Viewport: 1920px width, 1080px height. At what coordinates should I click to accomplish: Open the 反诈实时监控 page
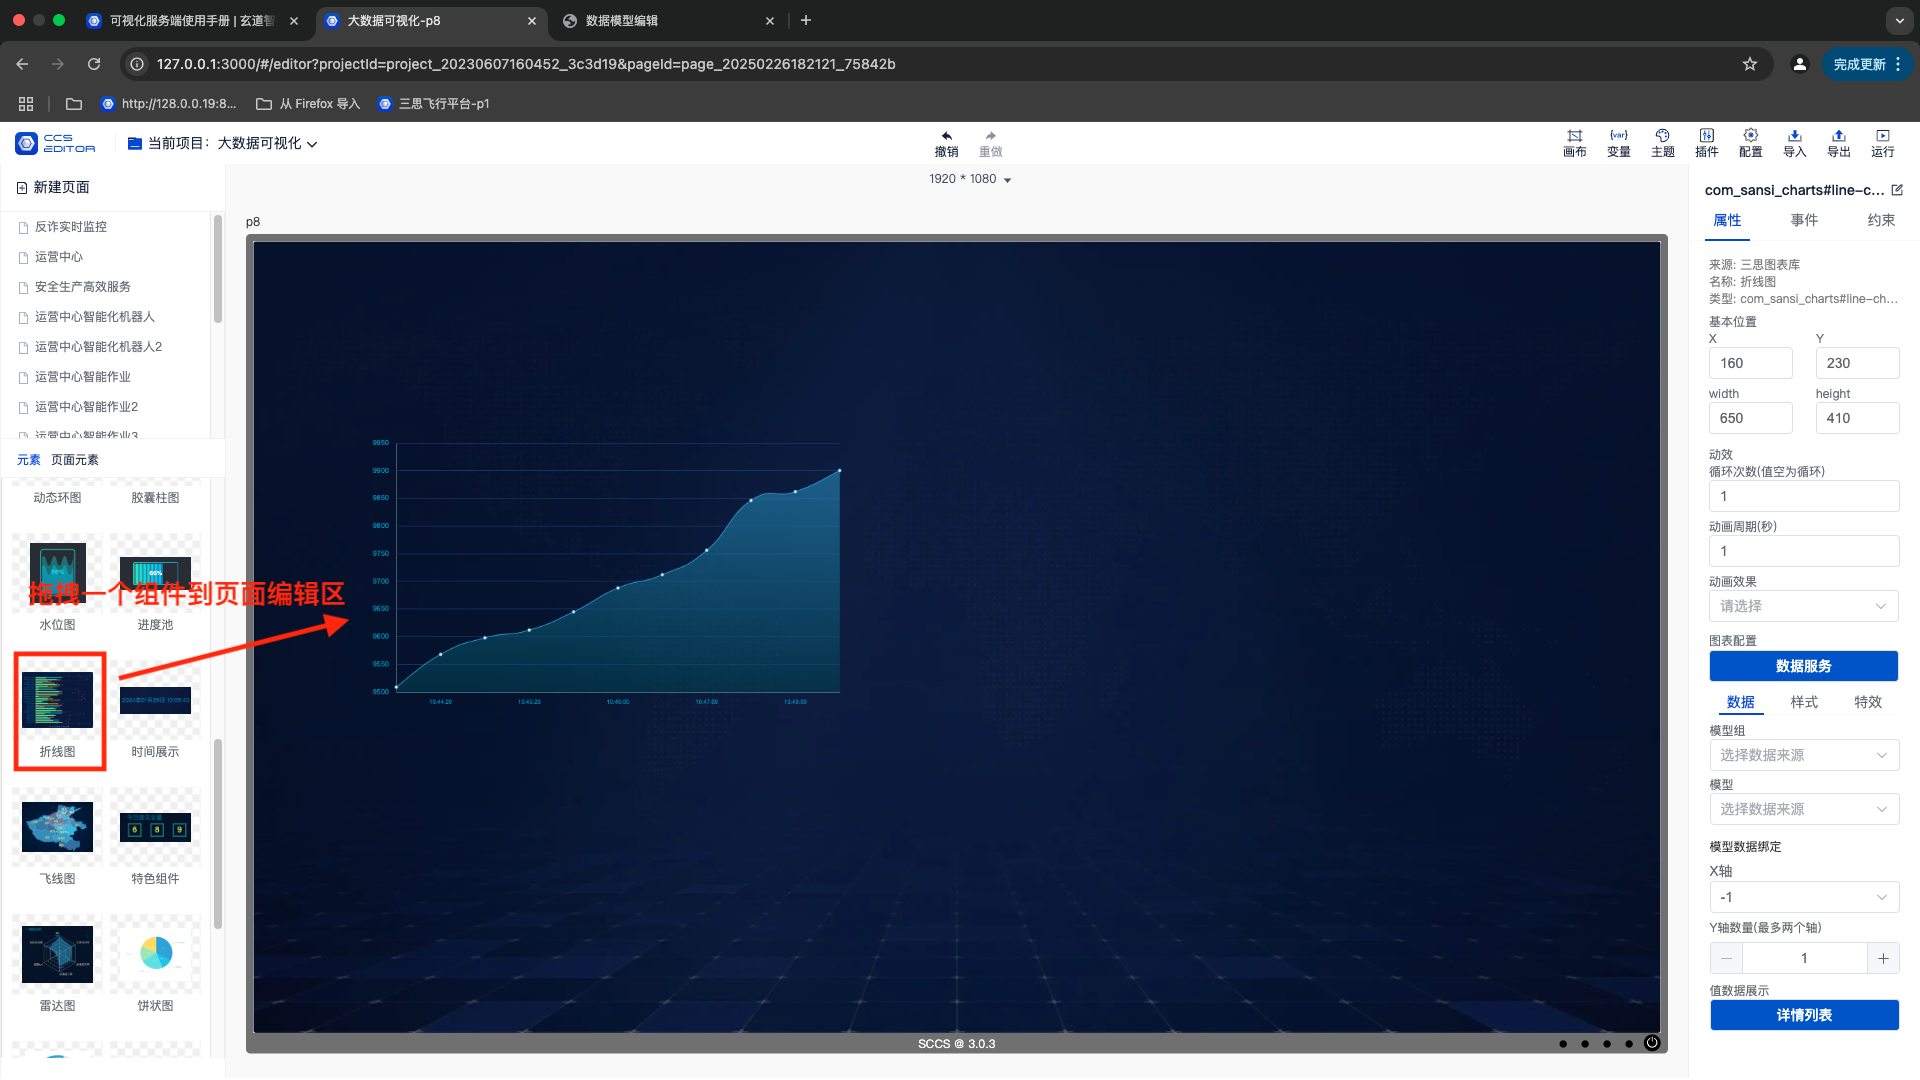point(70,227)
